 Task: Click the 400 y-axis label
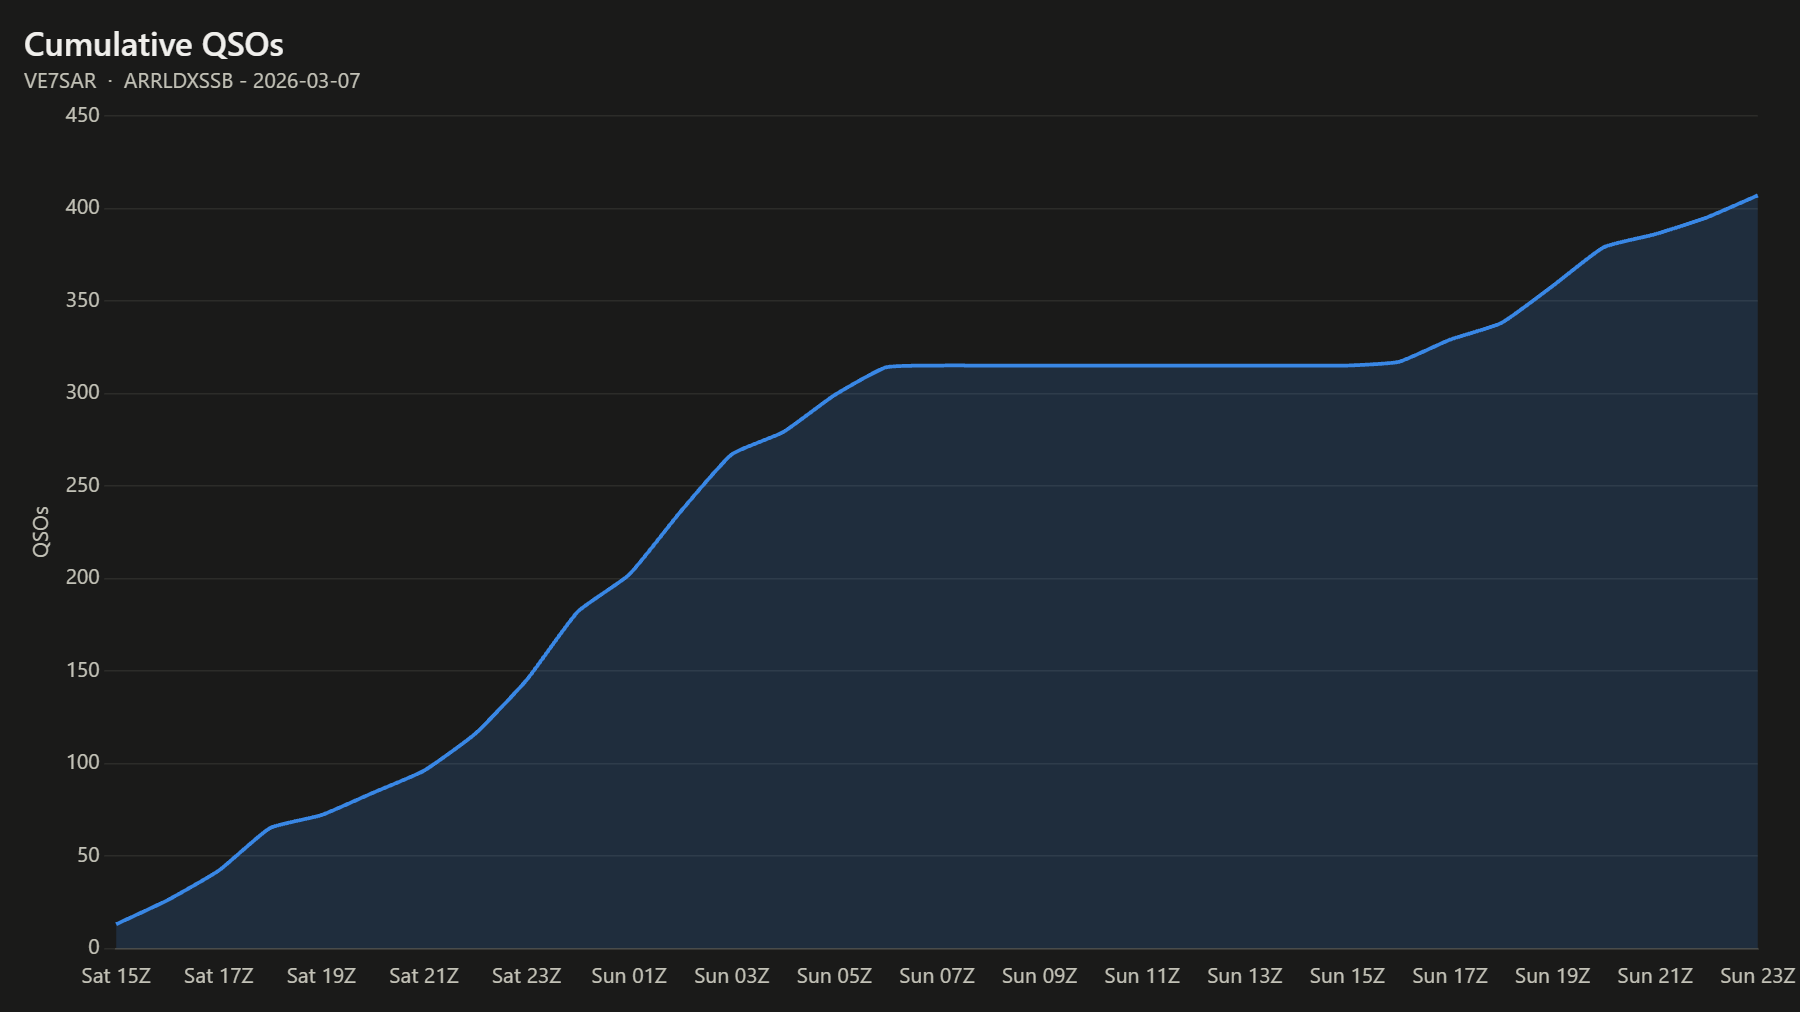(83, 207)
